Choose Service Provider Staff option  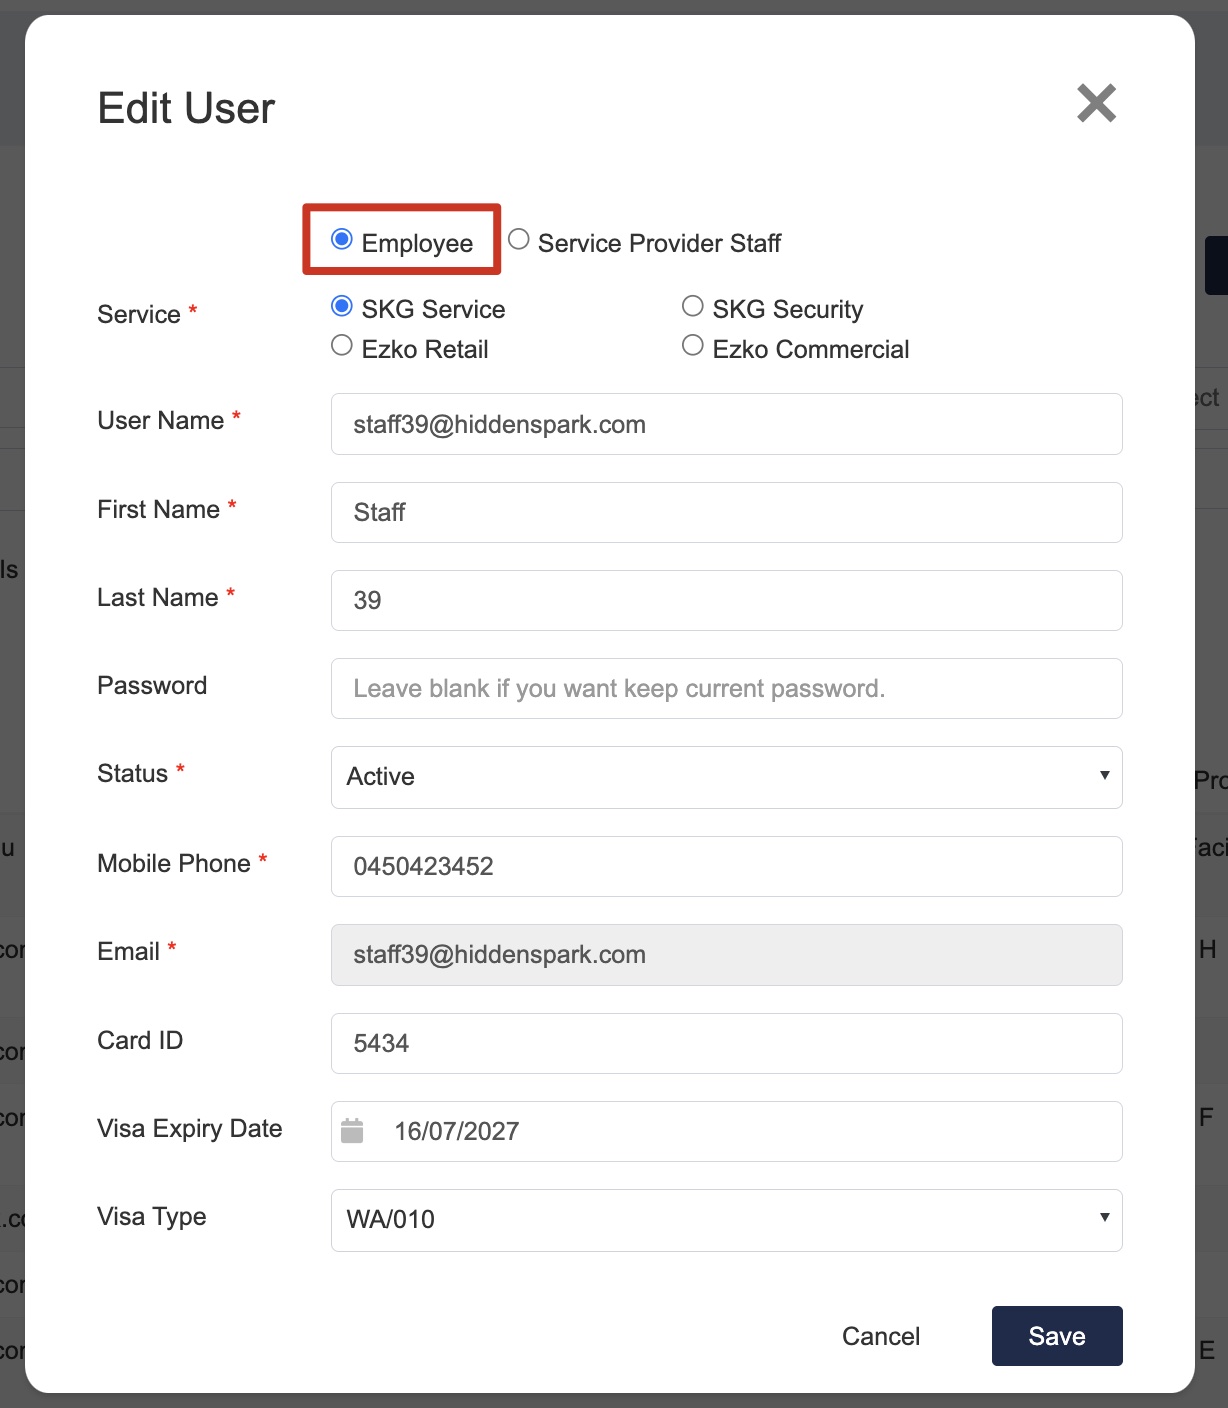coord(518,239)
